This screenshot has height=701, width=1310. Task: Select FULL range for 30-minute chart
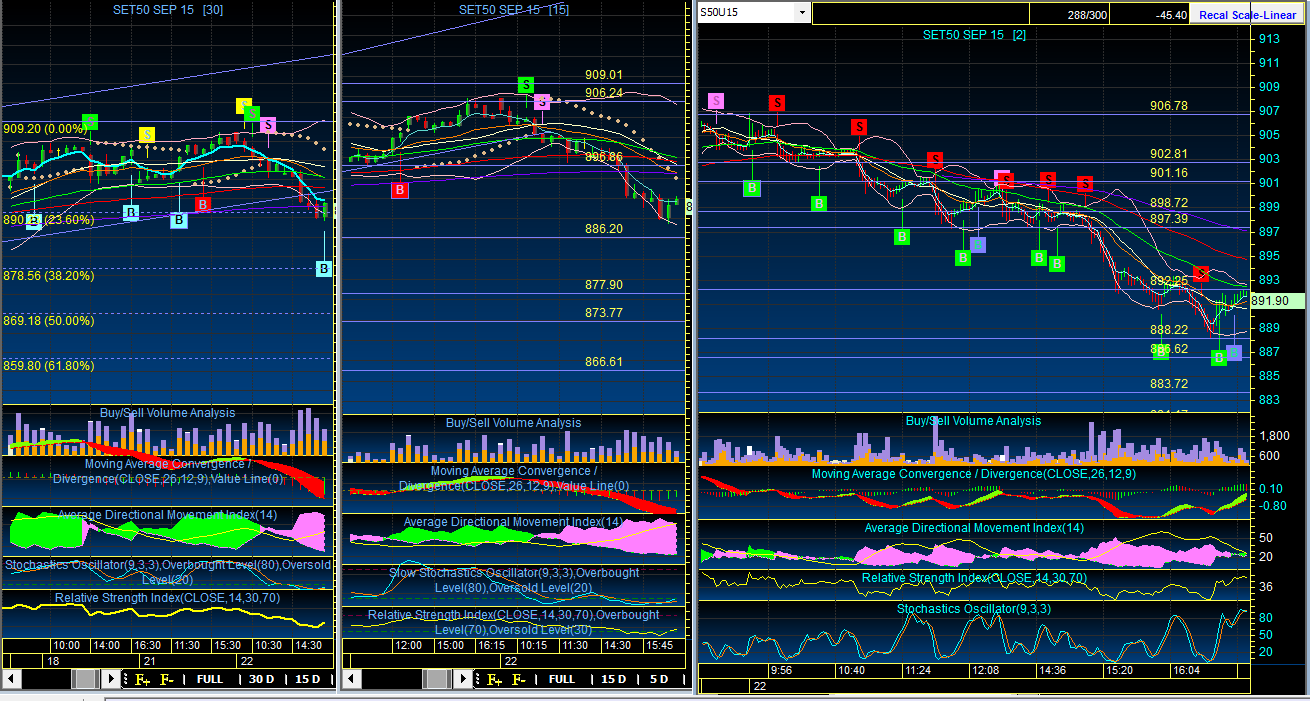pyautogui.click(x=210, y=679)
